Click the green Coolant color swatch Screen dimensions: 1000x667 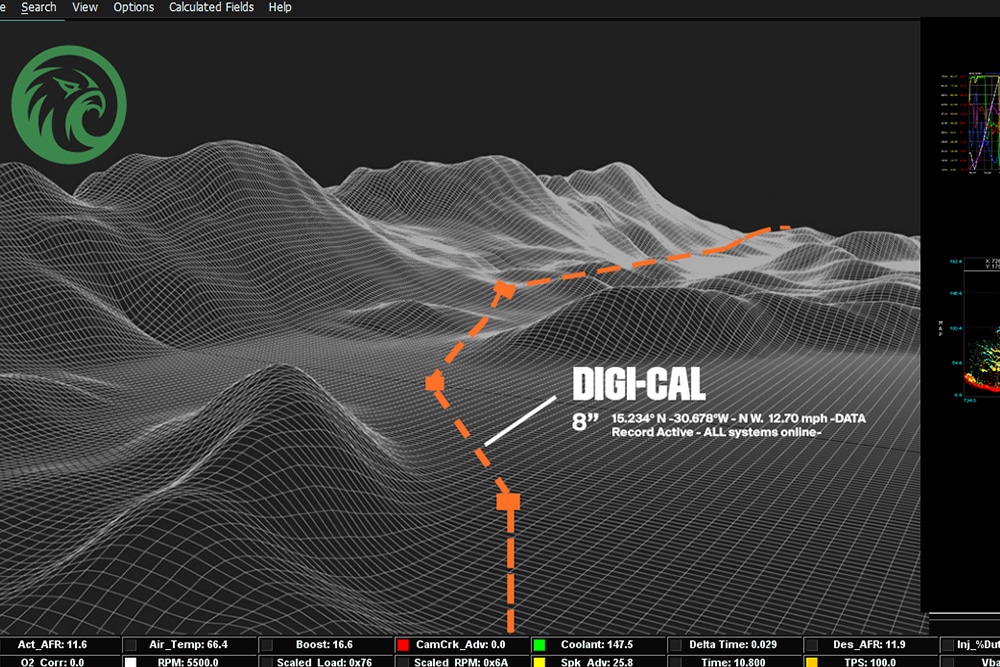tap(539, 646)
